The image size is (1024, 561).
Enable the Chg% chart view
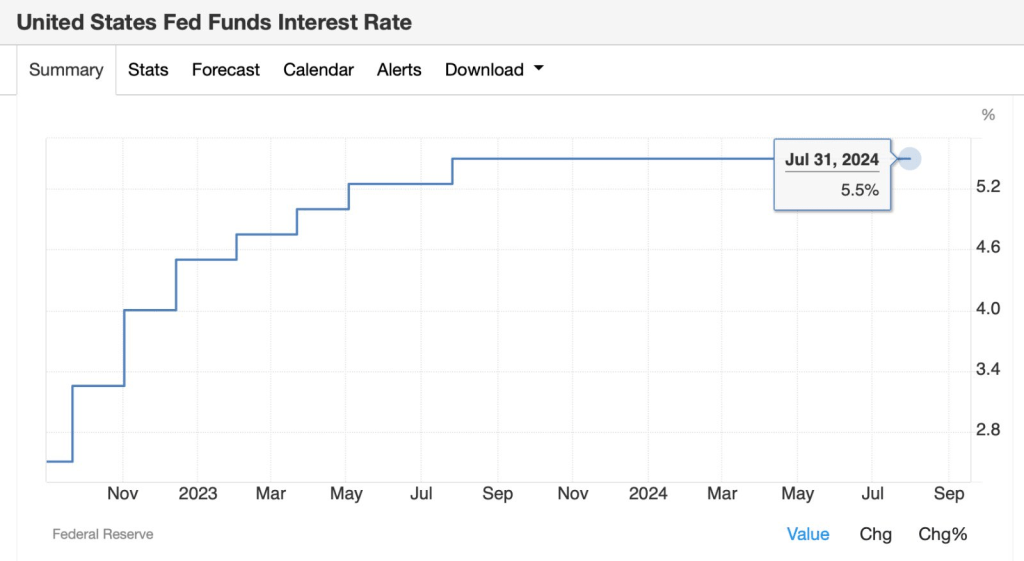[x=943, y=534]
